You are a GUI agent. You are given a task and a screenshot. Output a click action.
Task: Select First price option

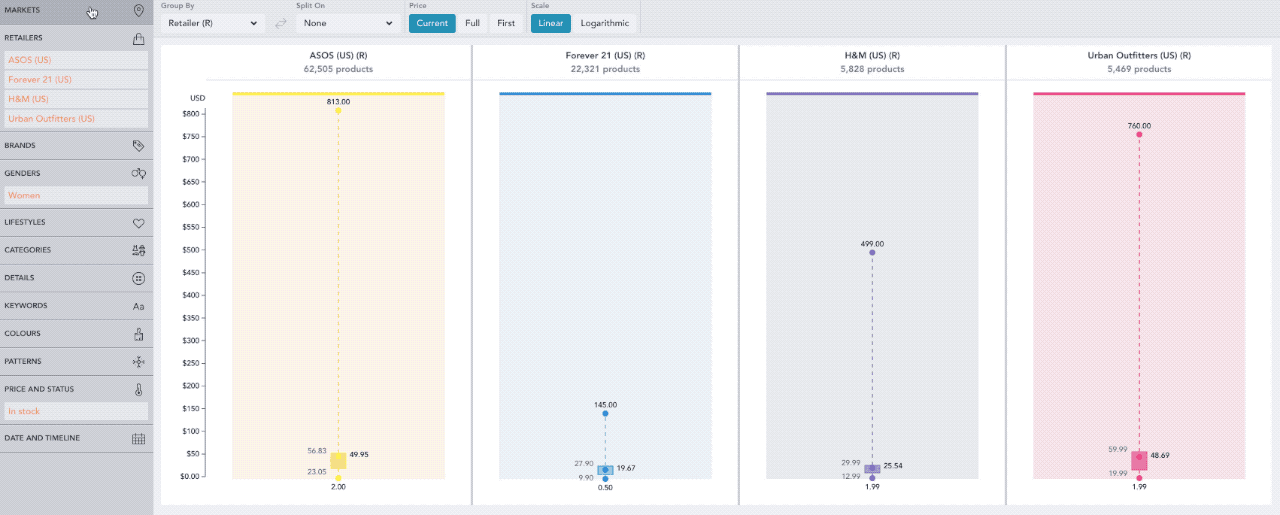pos(506,23)
